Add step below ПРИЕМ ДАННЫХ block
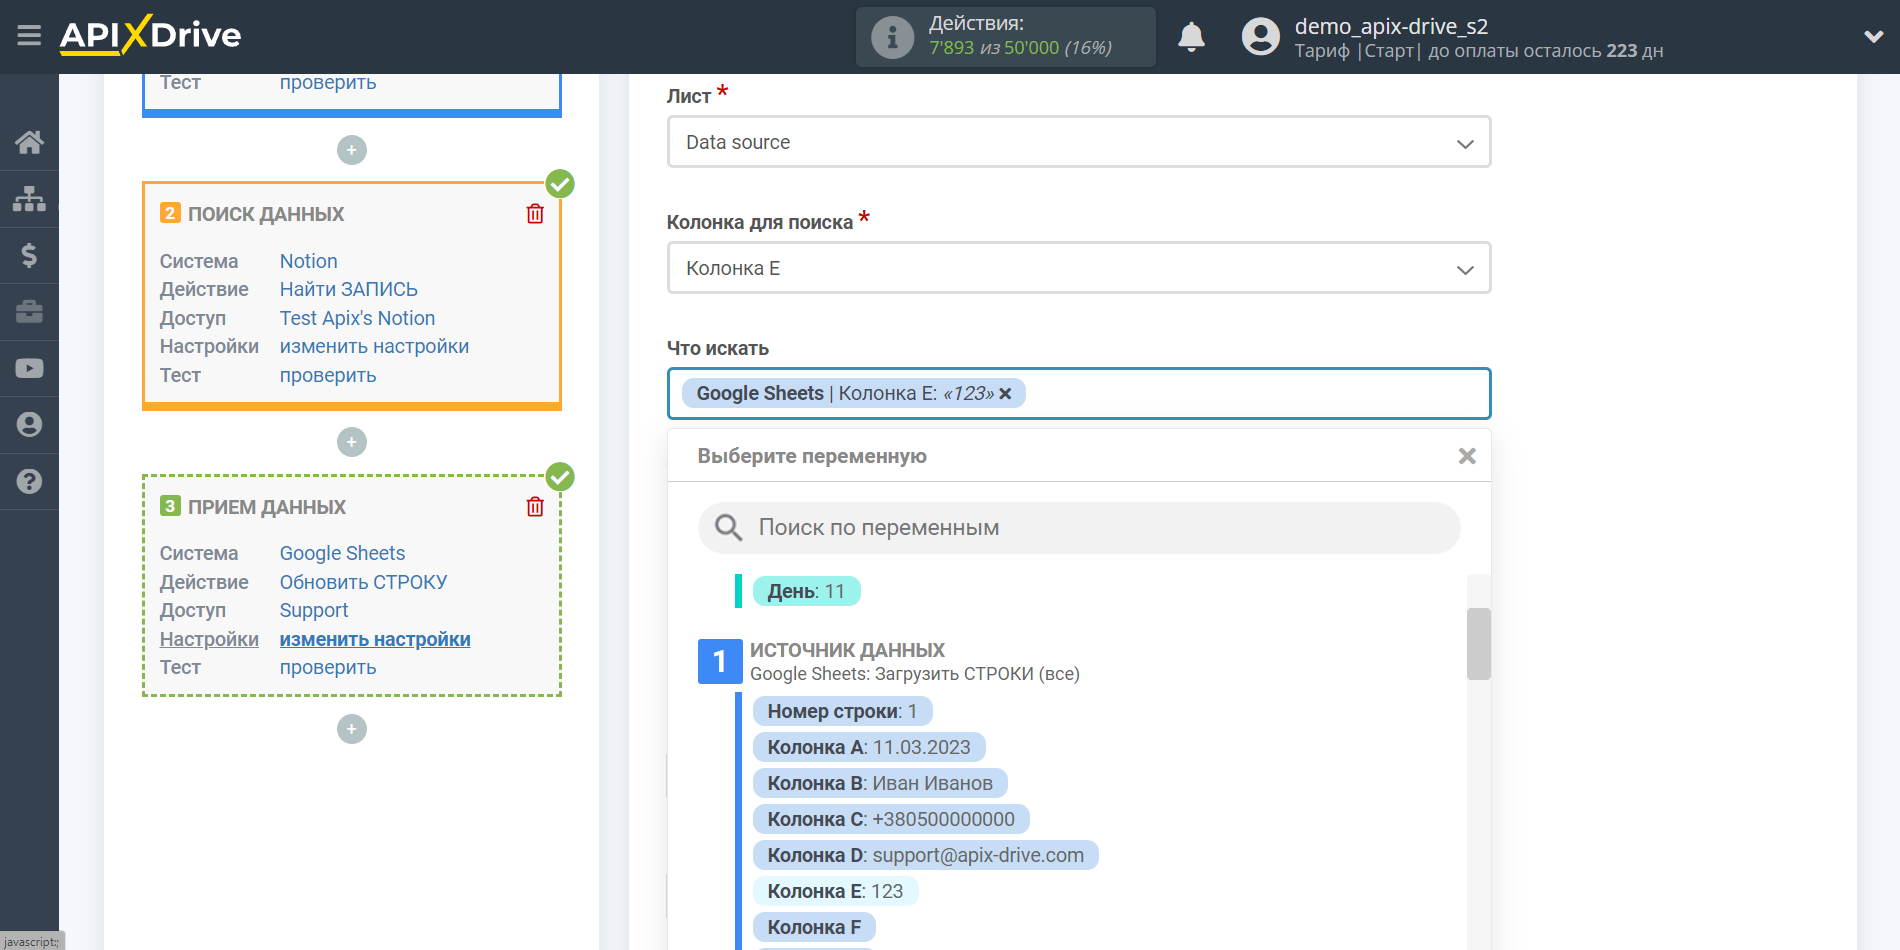 352,729
